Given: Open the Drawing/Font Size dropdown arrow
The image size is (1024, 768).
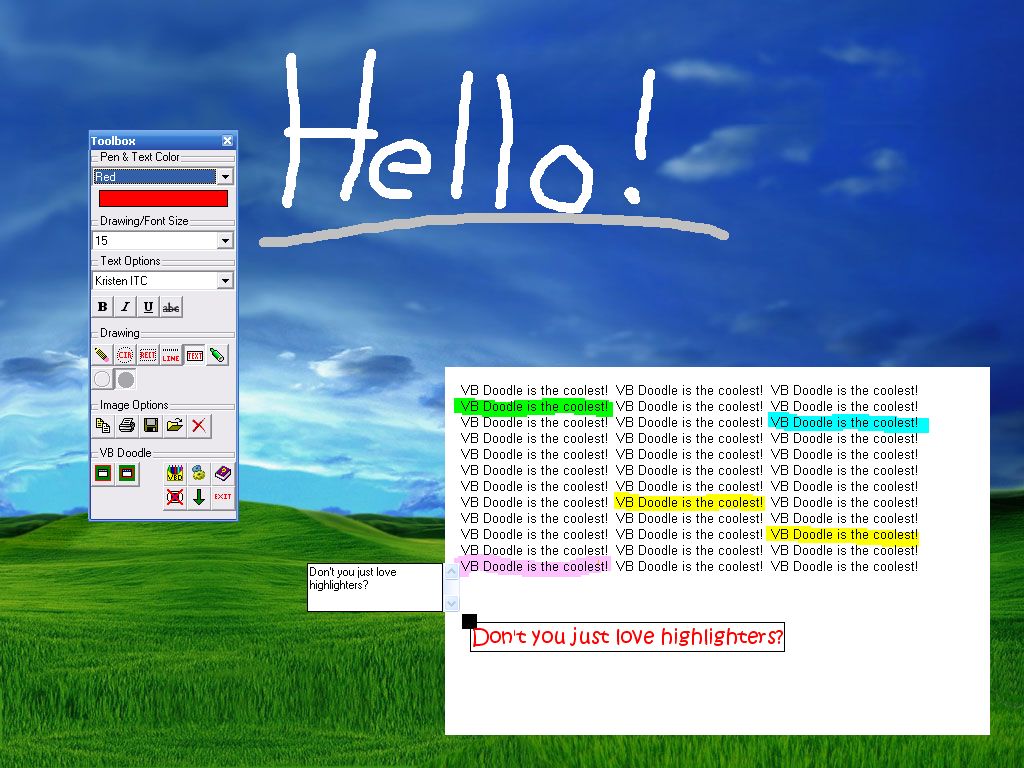Looking at the screenshot, I should [225, 241].
